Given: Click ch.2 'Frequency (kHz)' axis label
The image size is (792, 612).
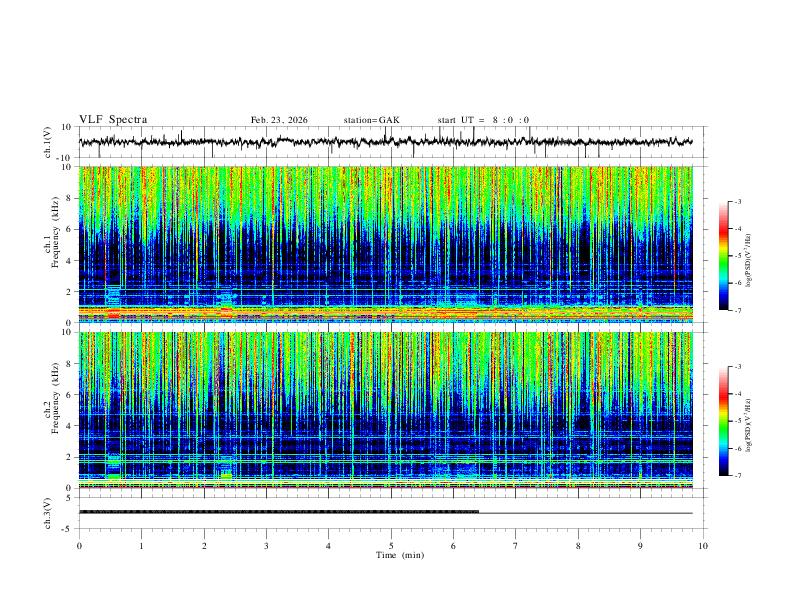Looking at the screenshot, I should (55, 398).
